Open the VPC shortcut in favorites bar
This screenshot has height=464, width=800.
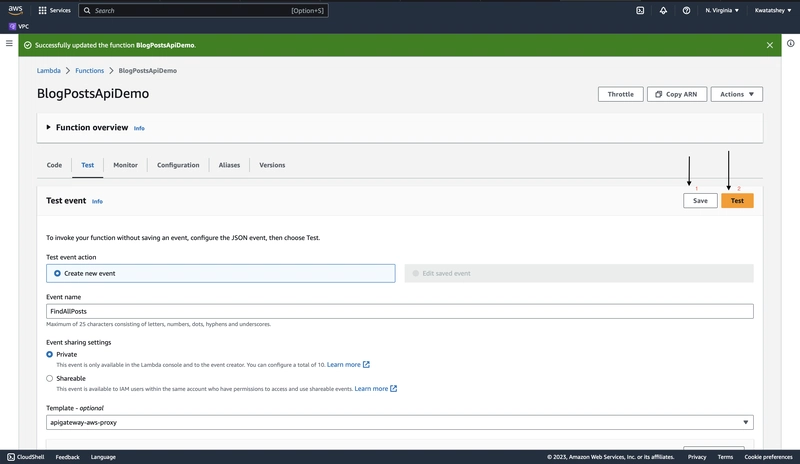pyautogui.click(x=19, y=26)
